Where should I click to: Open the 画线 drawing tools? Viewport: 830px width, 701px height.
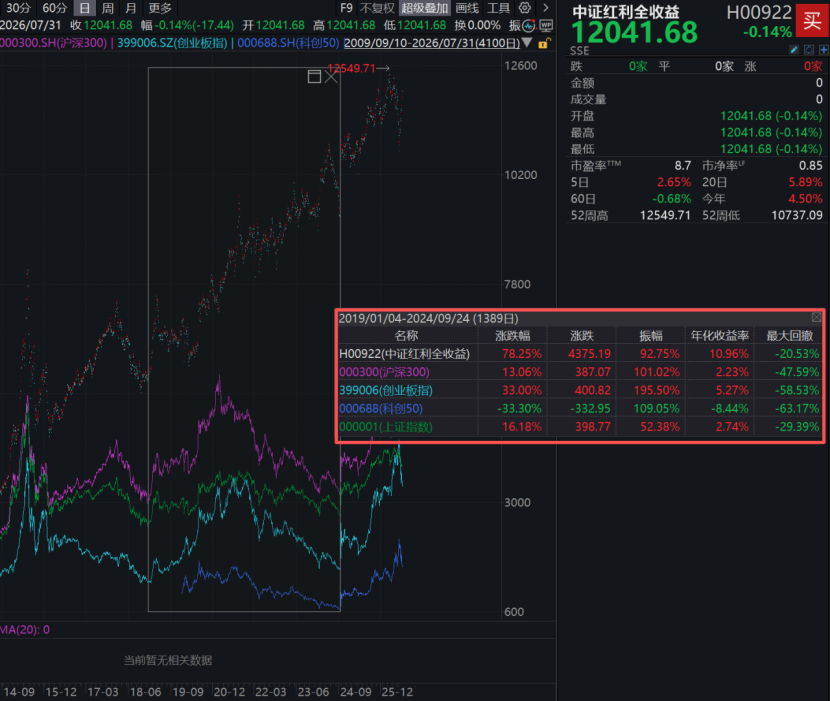pos(467,8)
